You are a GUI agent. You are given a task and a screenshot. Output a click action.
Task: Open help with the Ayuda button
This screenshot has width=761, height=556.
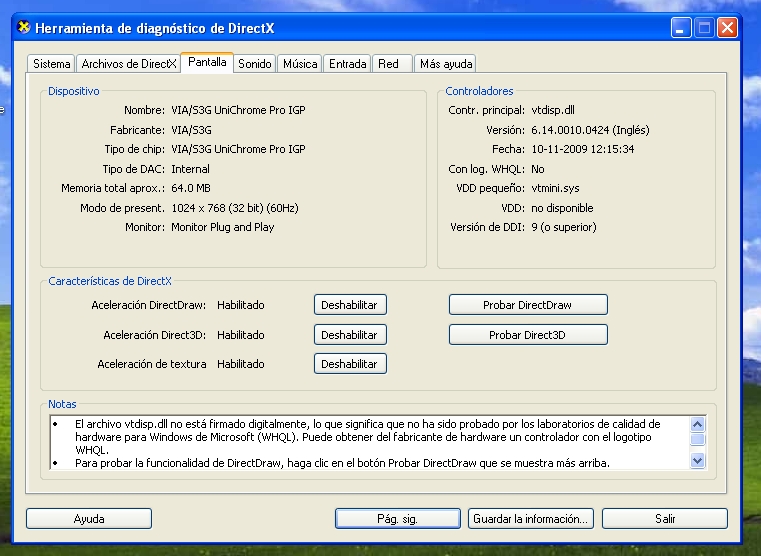point(89,519)
